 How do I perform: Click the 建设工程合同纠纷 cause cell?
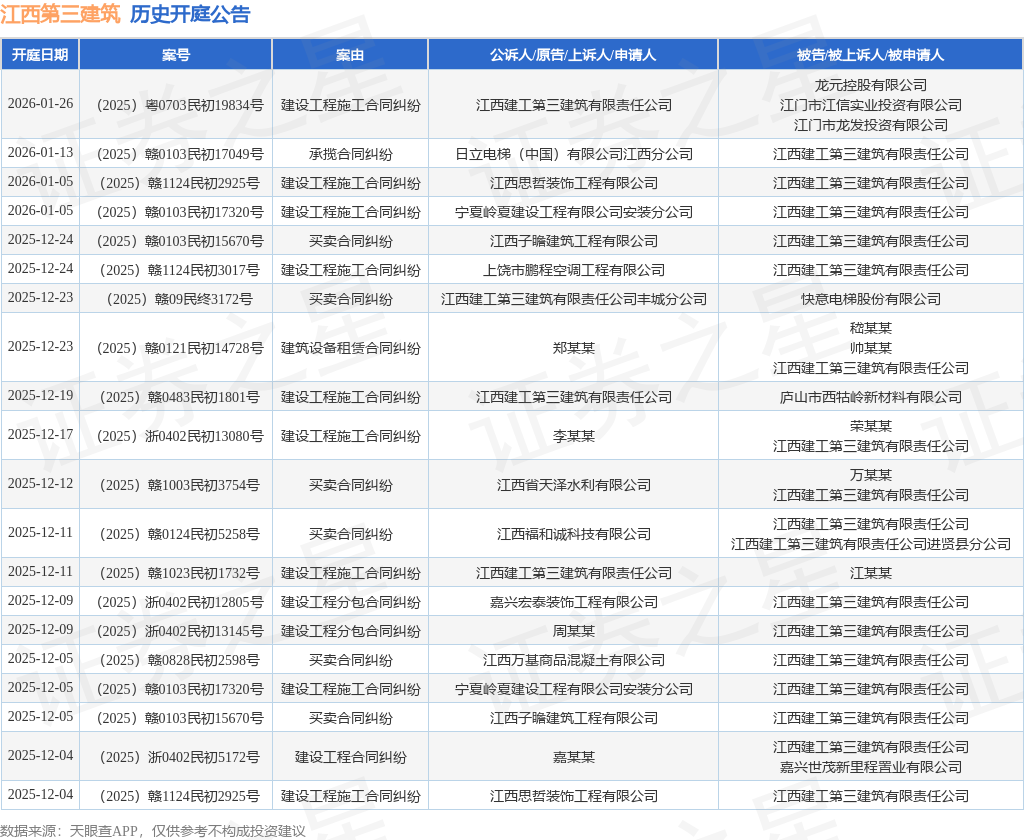point(351,758)
